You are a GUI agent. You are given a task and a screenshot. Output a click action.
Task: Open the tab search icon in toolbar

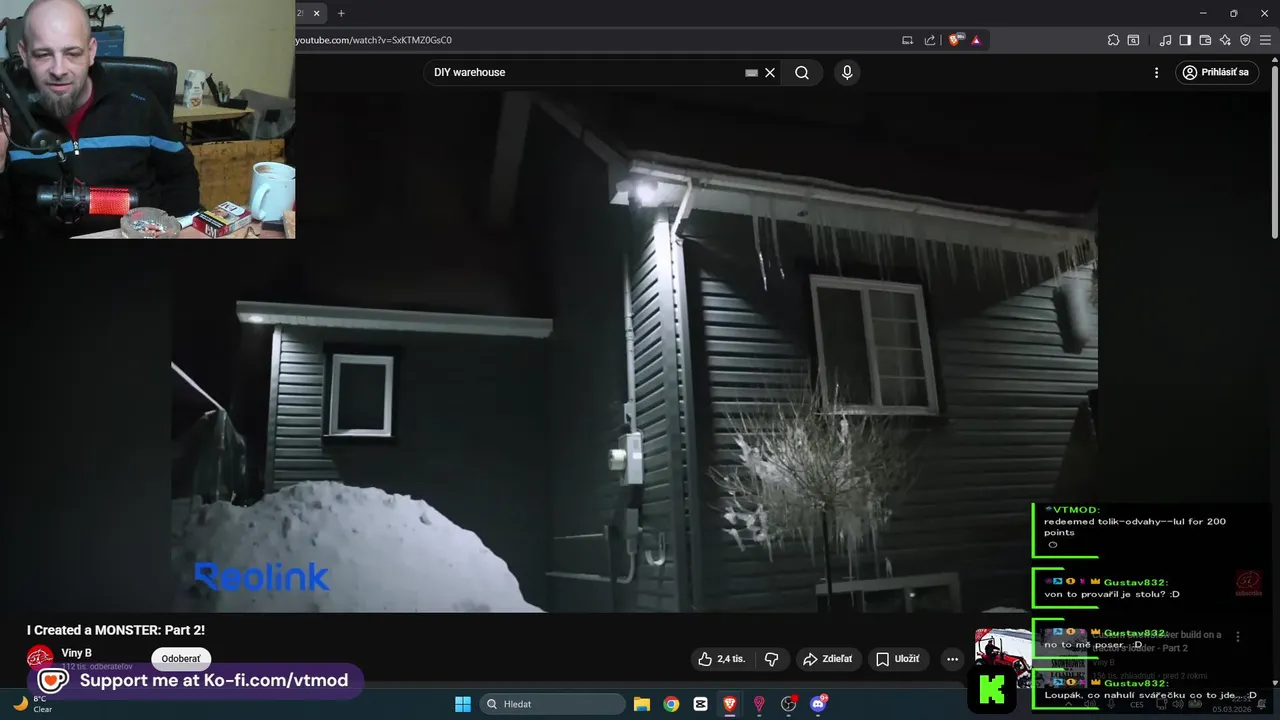point(1133,40)
